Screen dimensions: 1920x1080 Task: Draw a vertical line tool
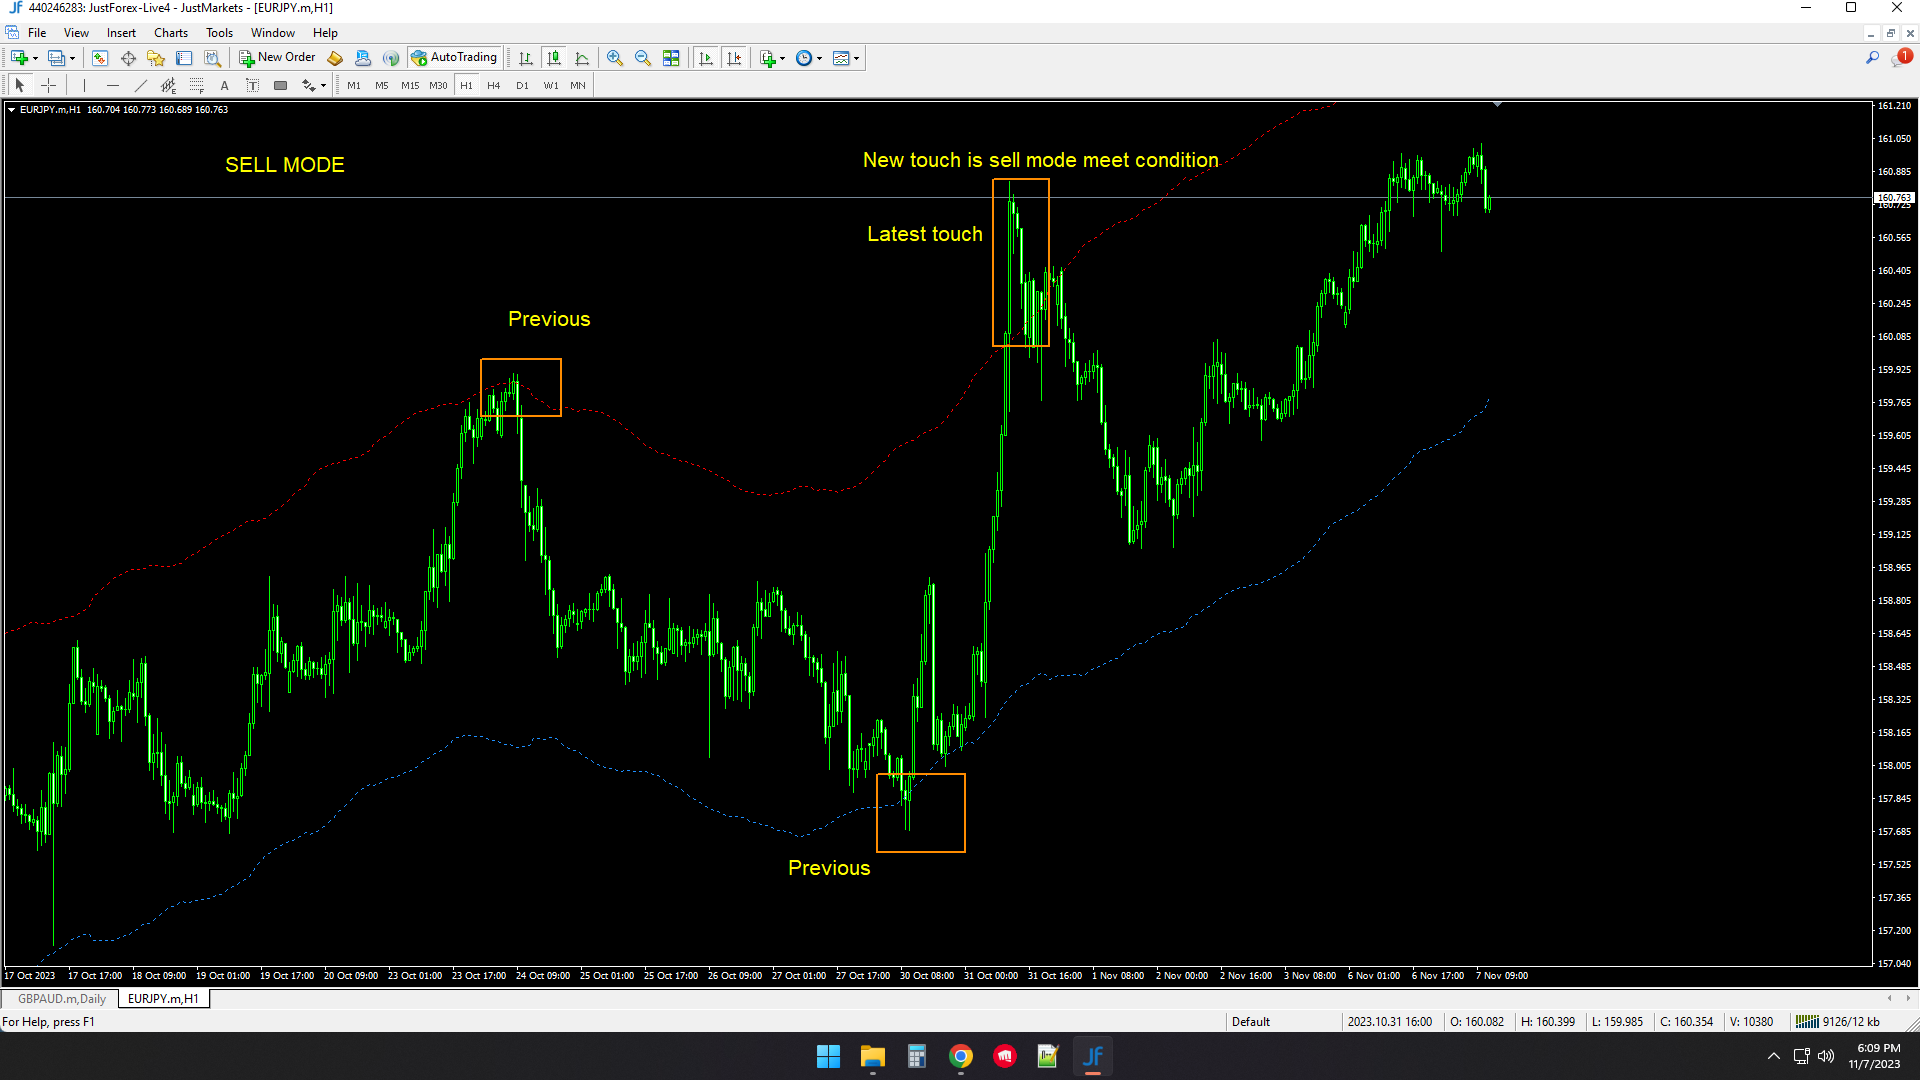pos(84,86)
